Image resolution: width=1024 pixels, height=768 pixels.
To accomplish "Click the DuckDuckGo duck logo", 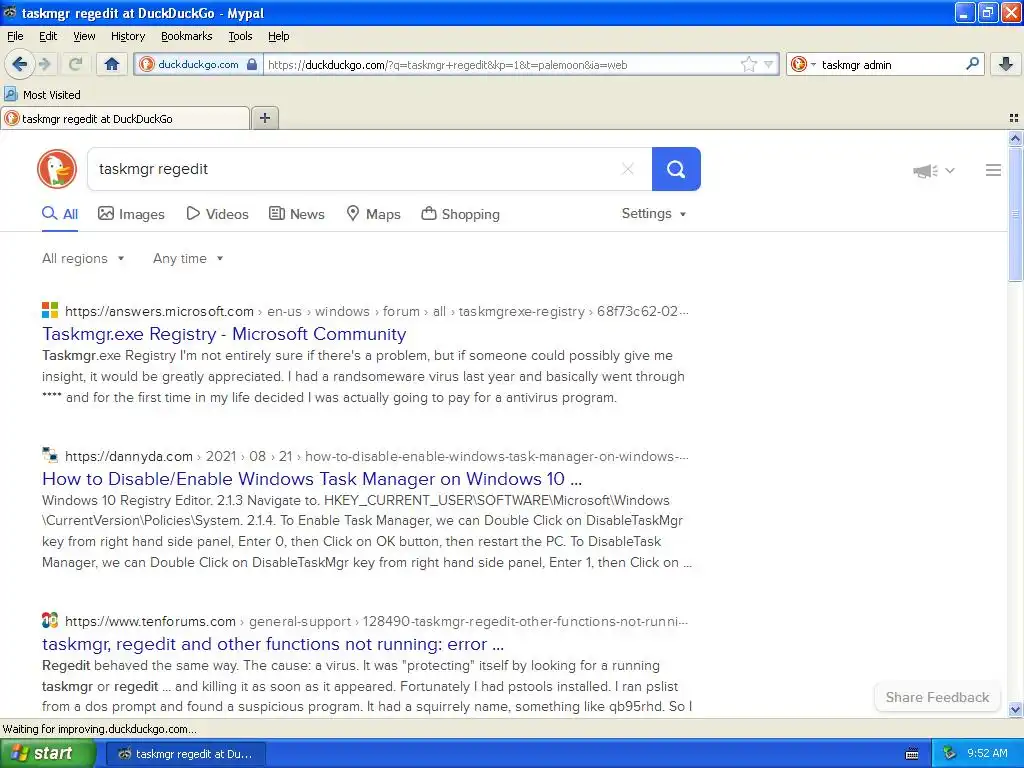I will tap(57, 169).
